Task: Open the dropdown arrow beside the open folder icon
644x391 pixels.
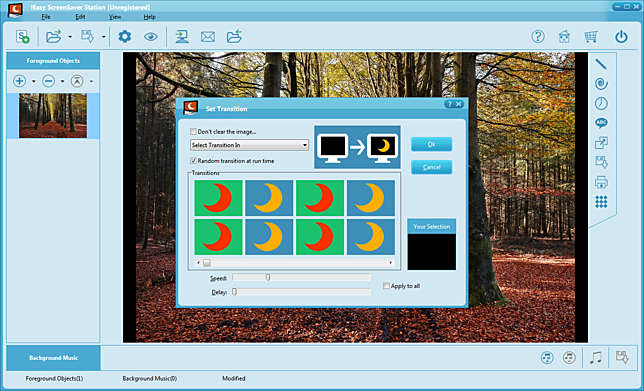Action: [70, 37]
